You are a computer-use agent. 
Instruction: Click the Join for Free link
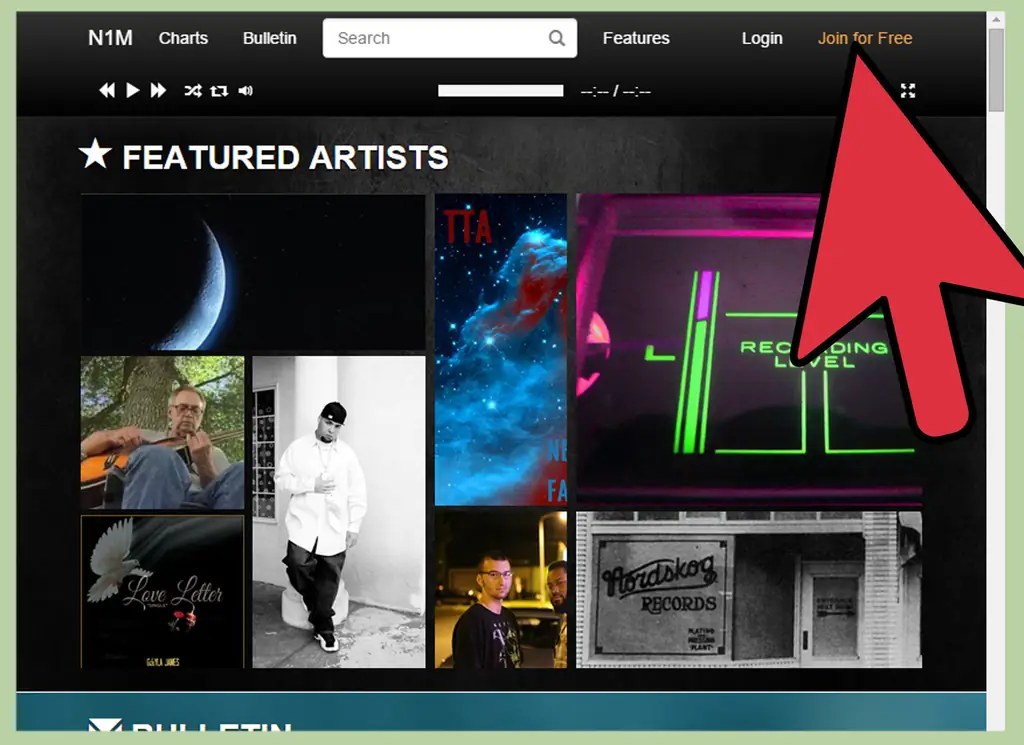tap(865, 38)
